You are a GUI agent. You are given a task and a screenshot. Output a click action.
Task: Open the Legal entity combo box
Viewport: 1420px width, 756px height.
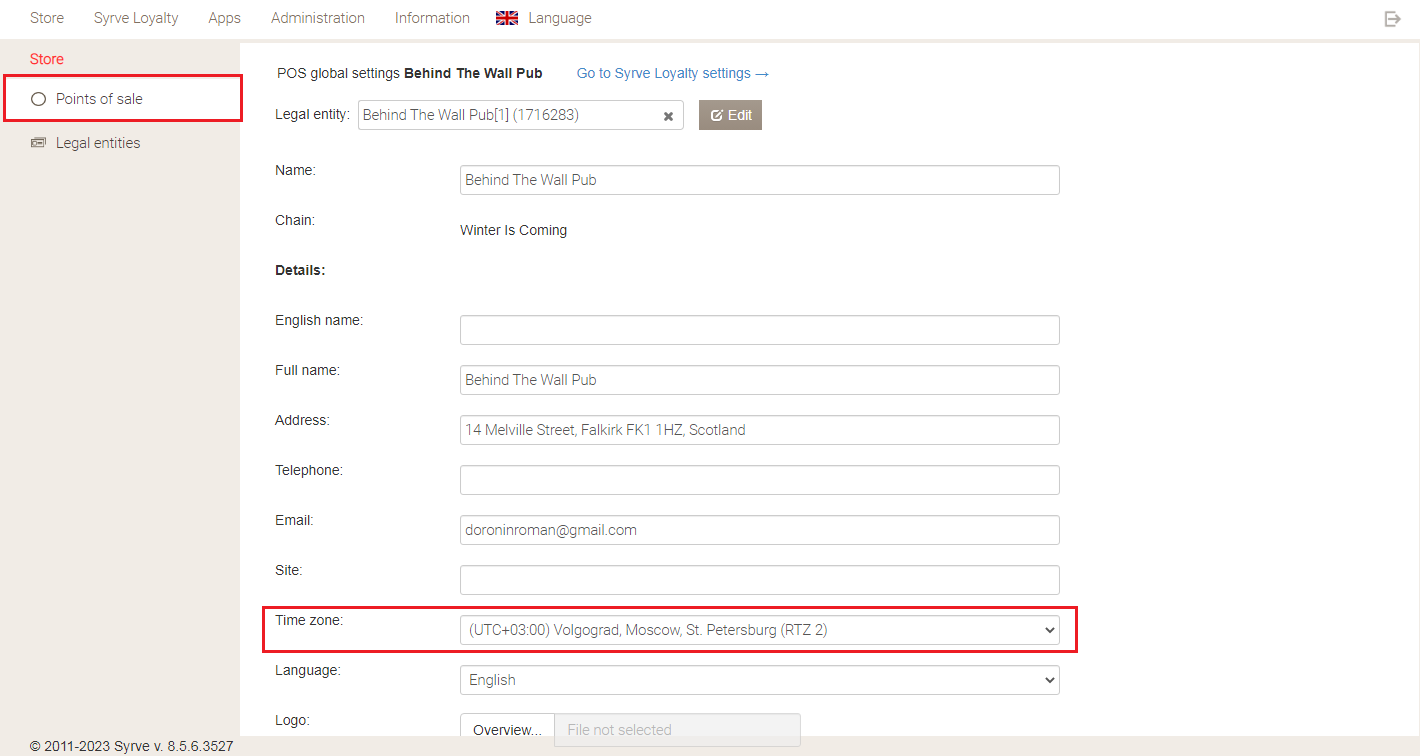[508, 115]
